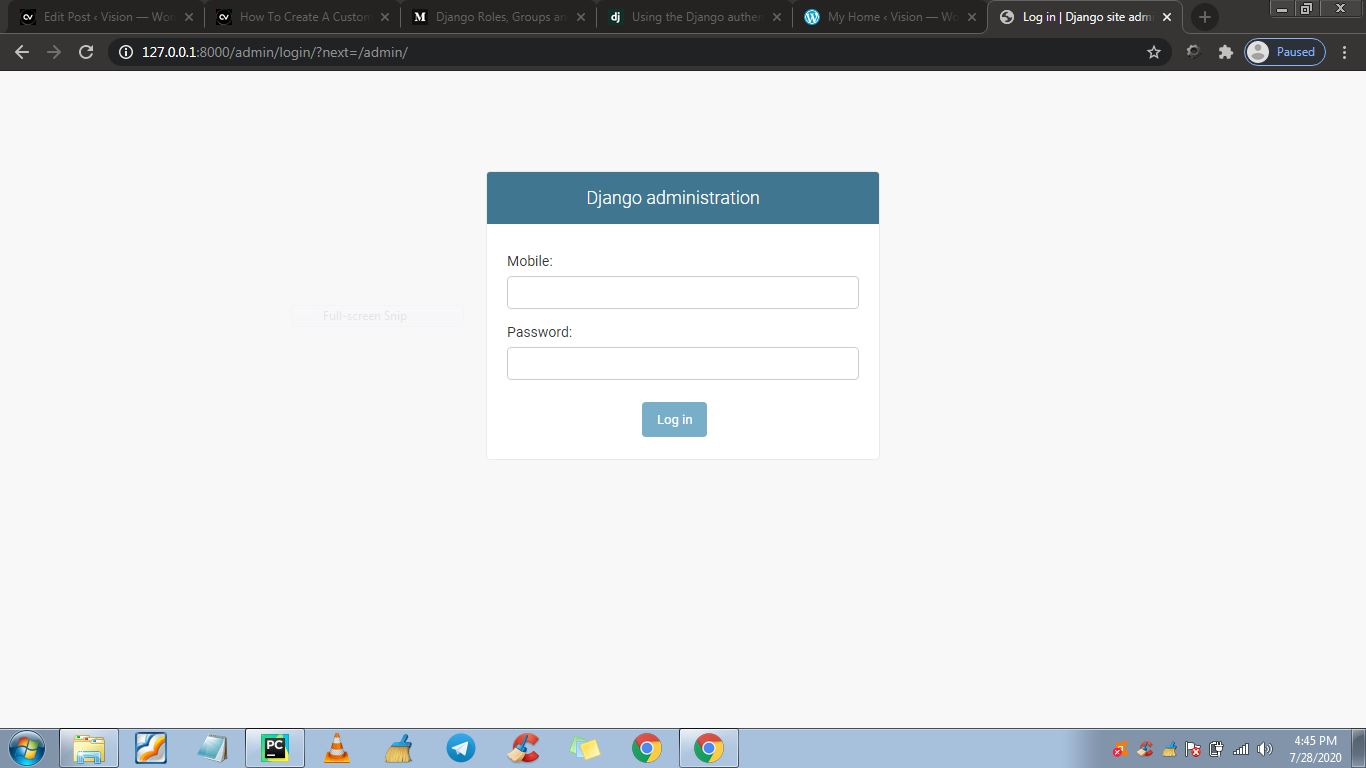Open a new browser tab

click(x=1205, y=17)
